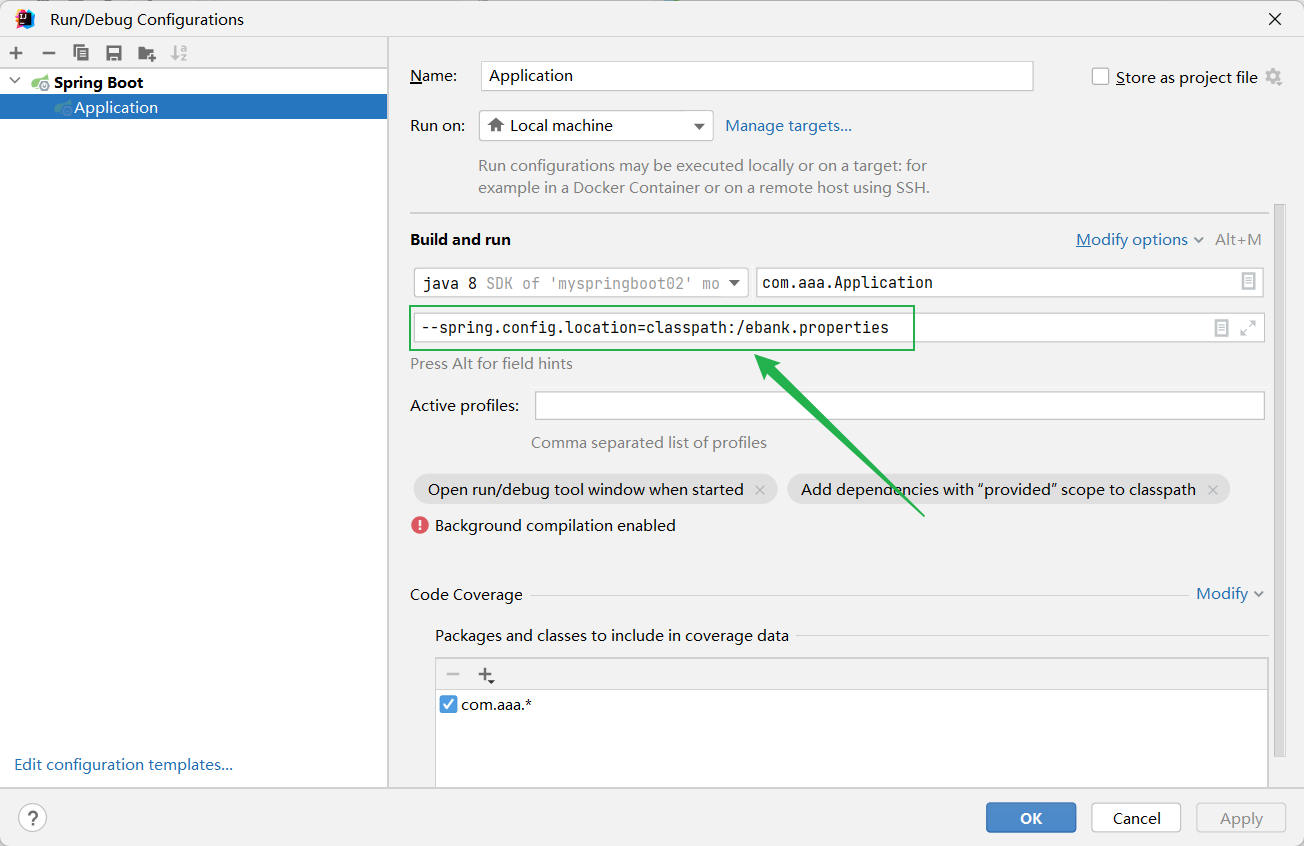Sort configurations alphabetically
Image resolution: width=1304 pixels, height=846 pixels.
point(179,53)
